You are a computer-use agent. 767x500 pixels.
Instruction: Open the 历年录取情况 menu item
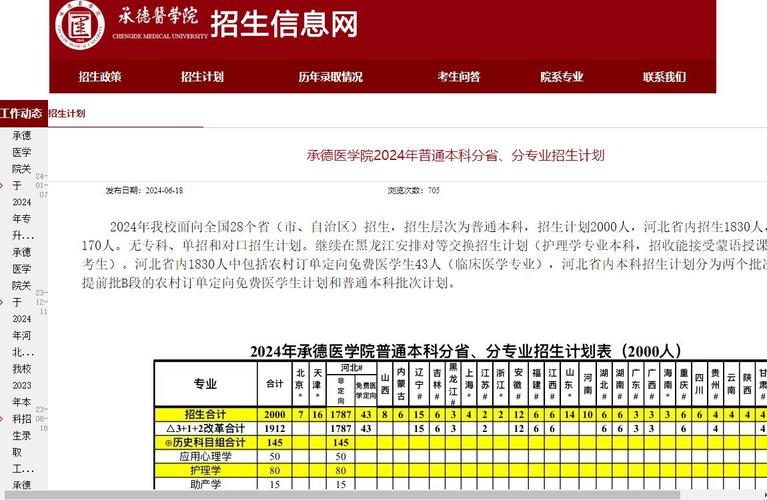click(x=331, y=77)
